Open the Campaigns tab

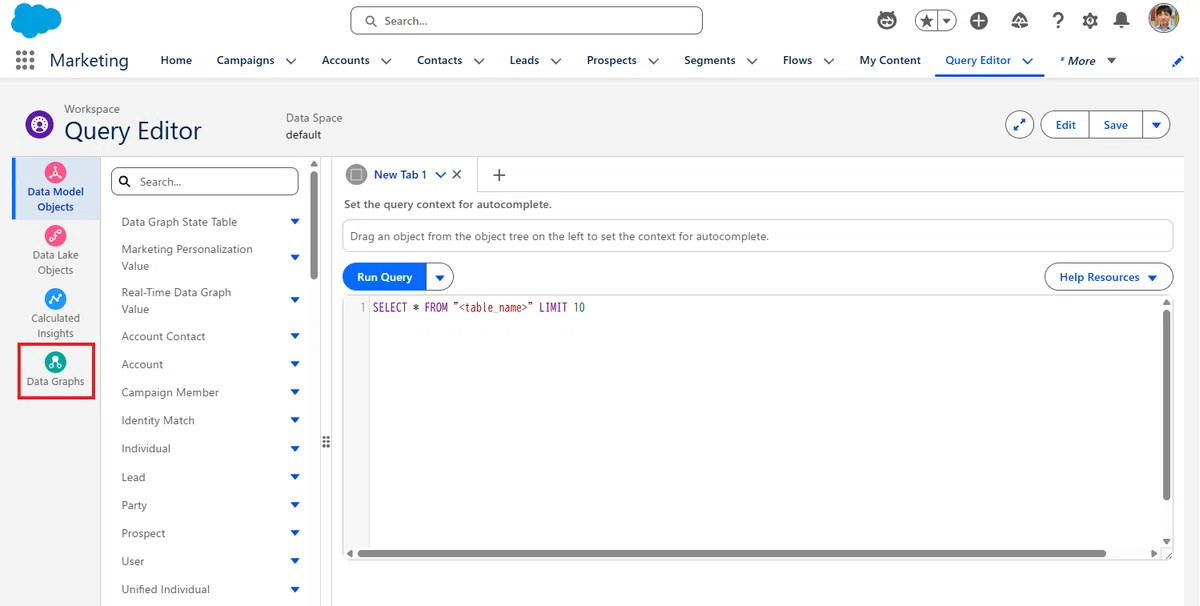coord(245,60)
